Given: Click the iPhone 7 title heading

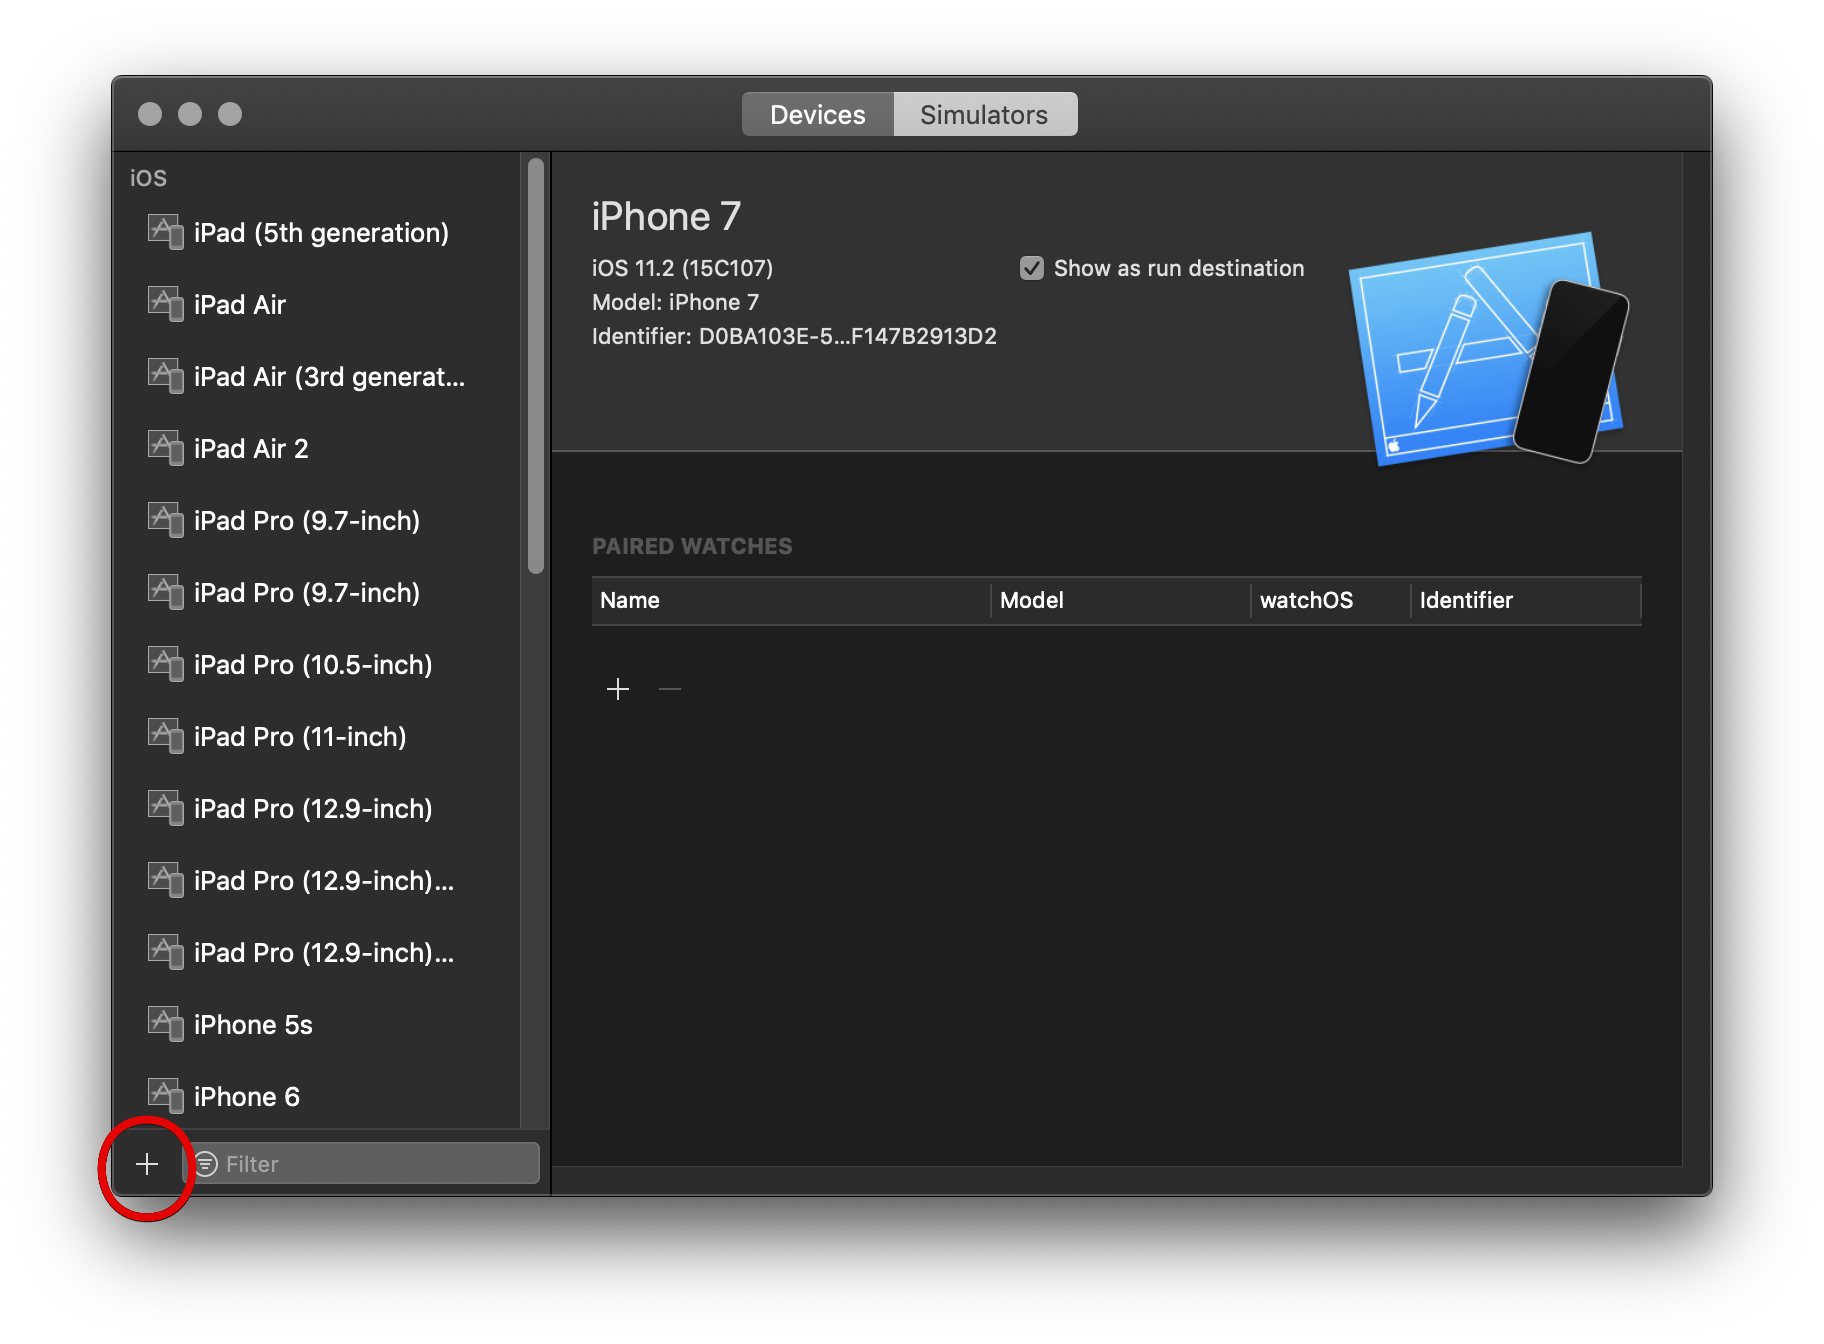Looking at the screenshot, I should point(666,216).
